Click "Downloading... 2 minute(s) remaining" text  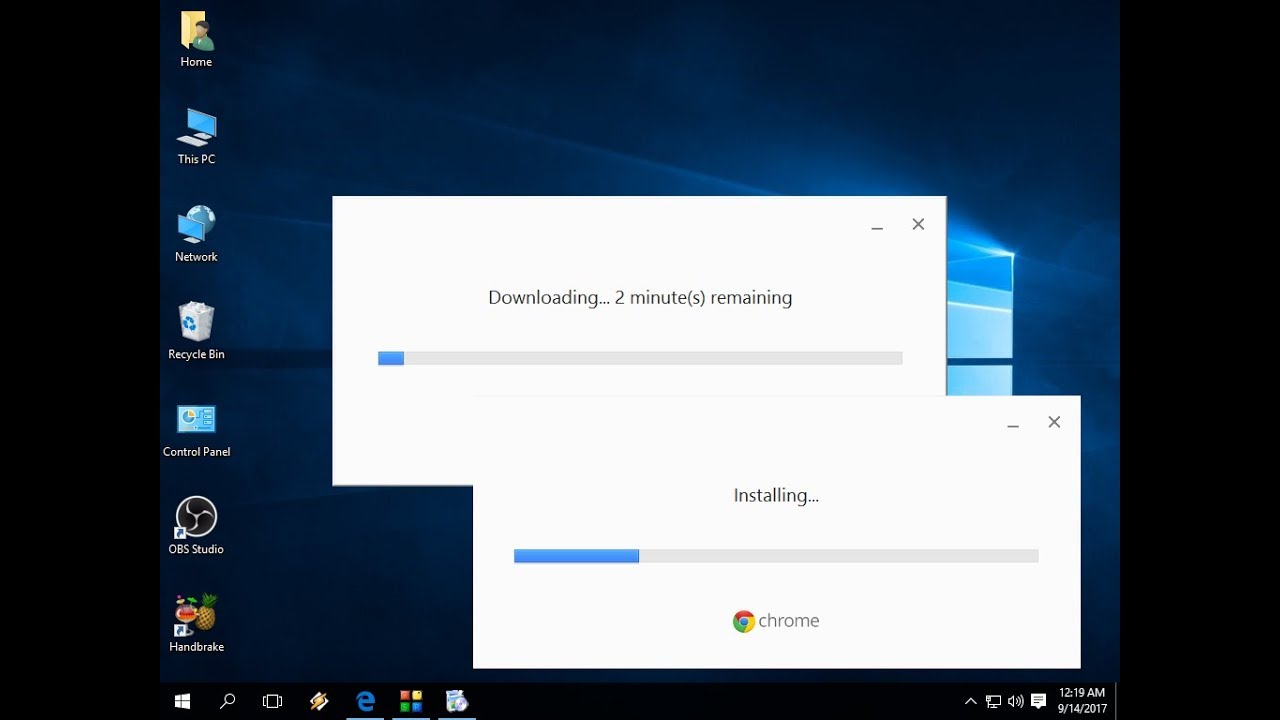coord(640,298)
